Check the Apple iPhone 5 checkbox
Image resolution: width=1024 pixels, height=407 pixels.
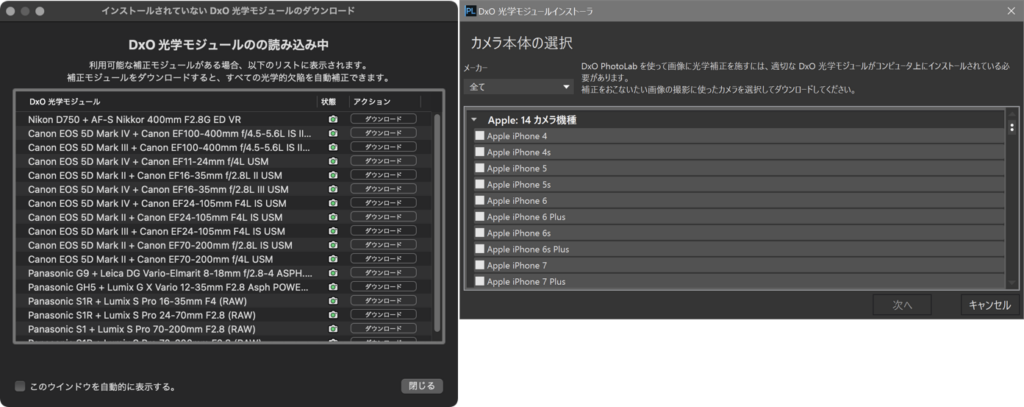(x=480, y=169)
